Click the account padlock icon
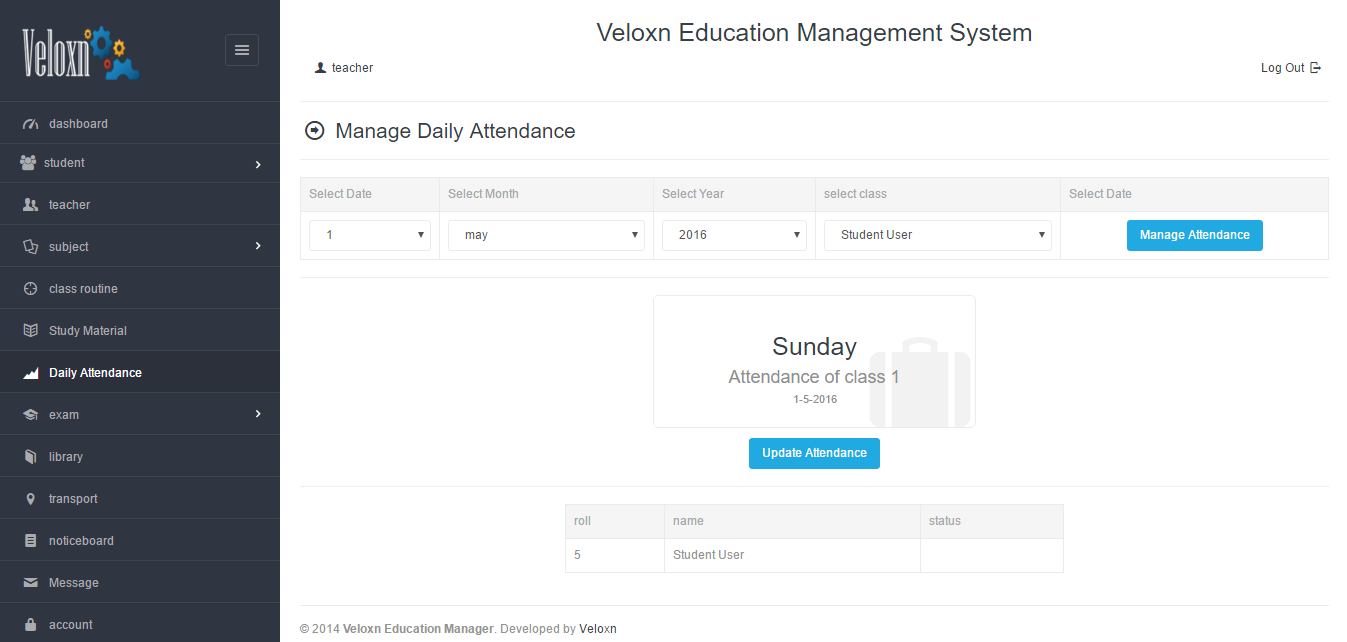 pyautogui.click(x=30, y=625)
